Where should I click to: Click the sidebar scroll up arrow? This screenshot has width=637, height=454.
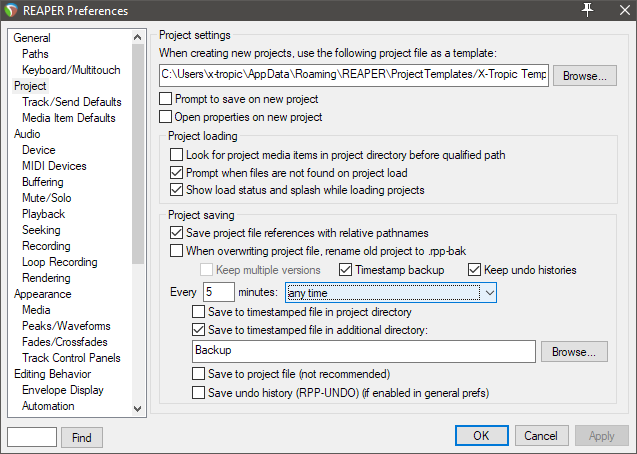138,37
